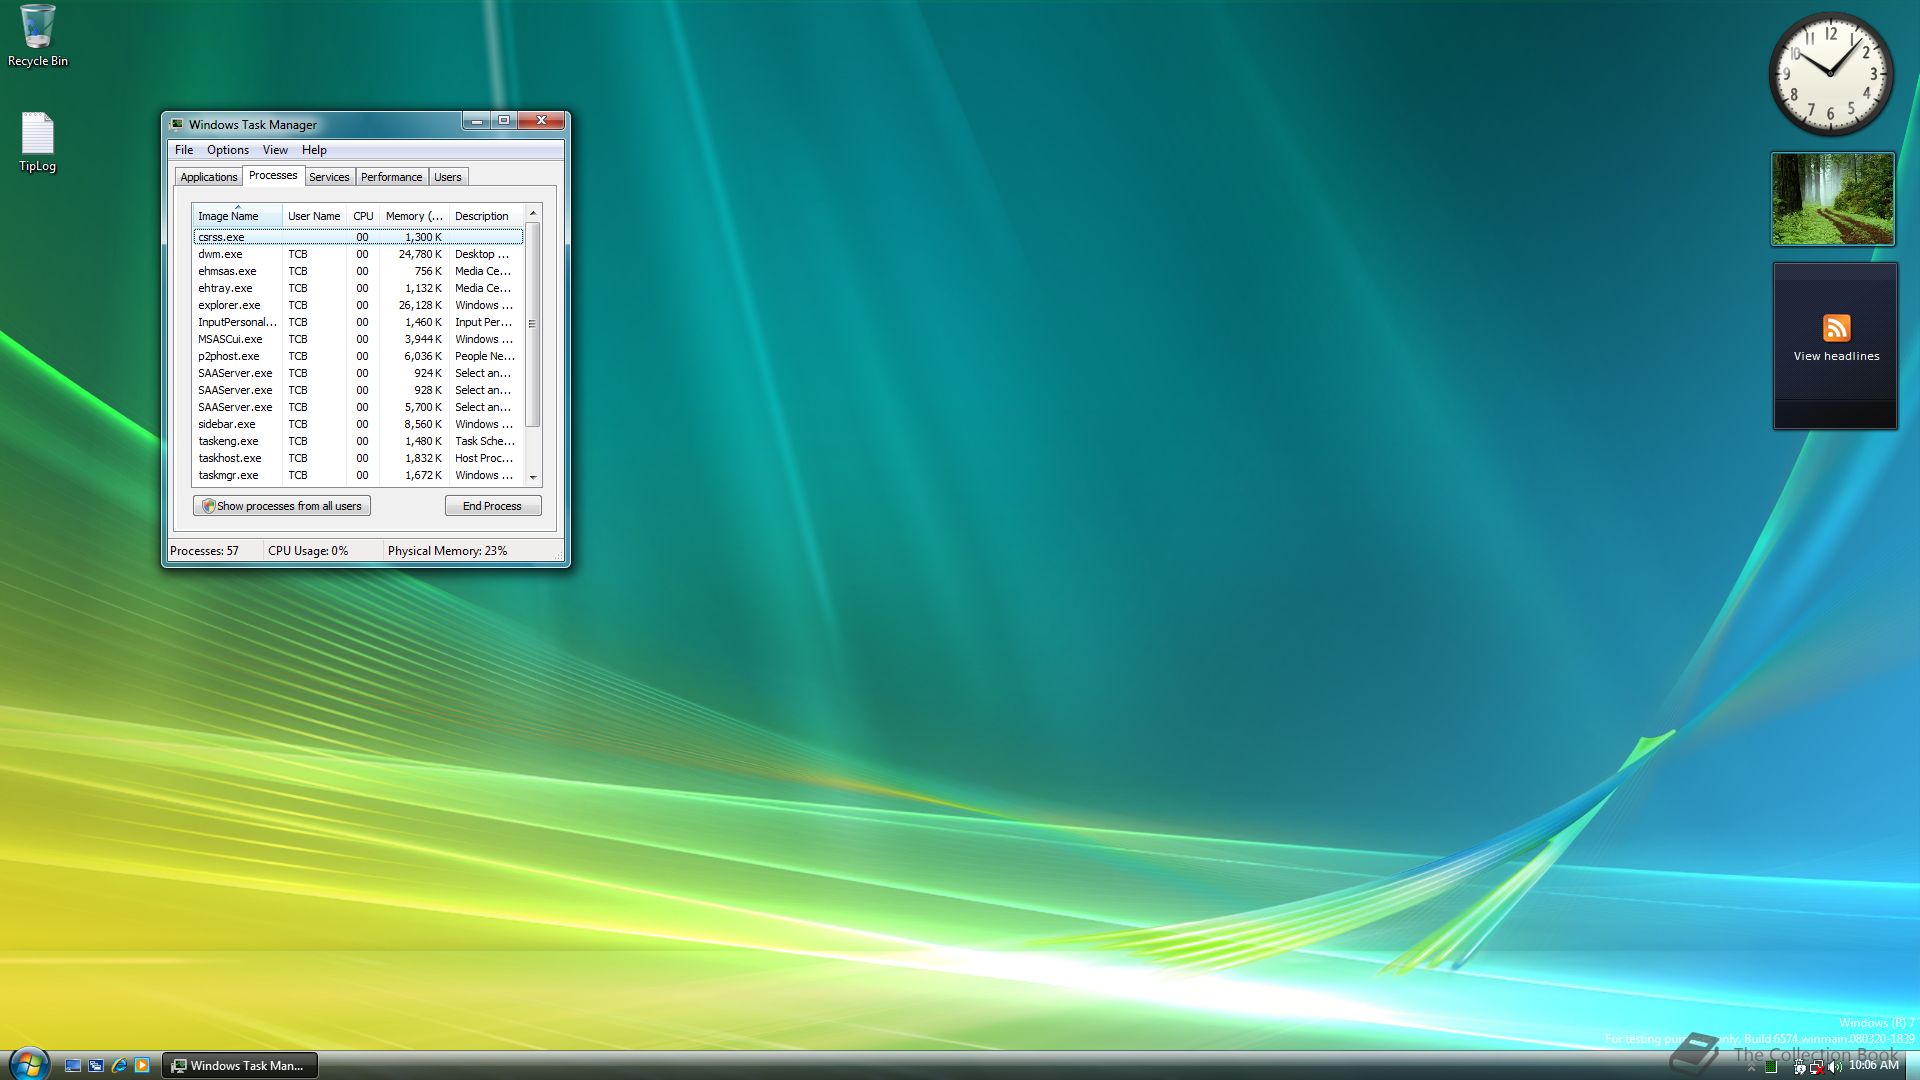Select the Processes tab

[x=273, y=175]
